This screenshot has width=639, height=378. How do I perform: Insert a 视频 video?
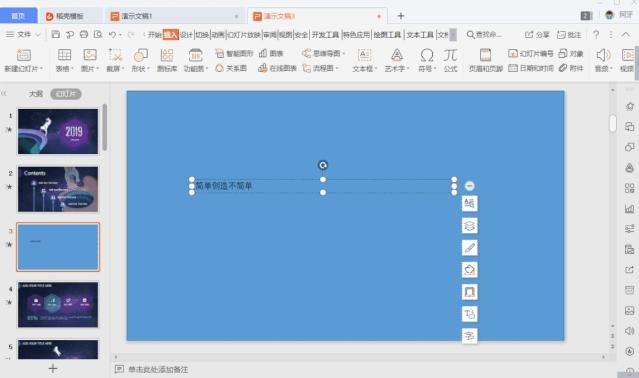pyautogui.click(x=628, y=60)
